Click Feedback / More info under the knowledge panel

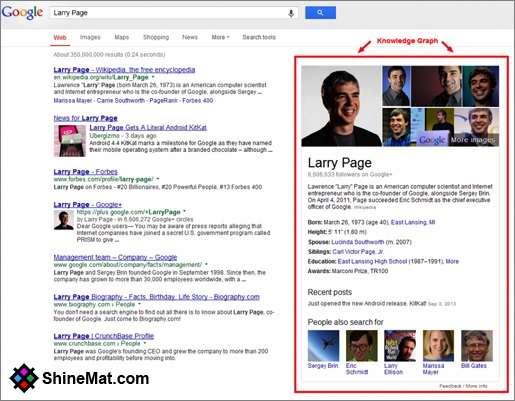point(463,386)
